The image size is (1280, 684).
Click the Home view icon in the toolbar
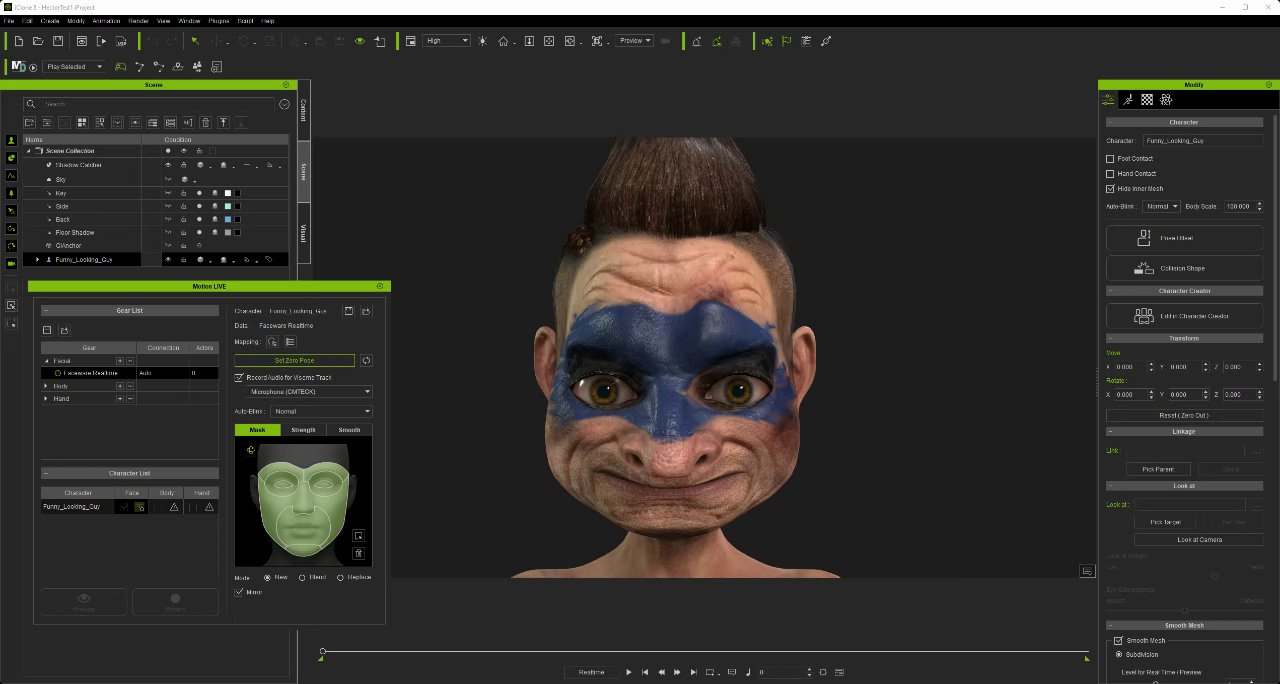pyautogui.click(x=503, y=41)
